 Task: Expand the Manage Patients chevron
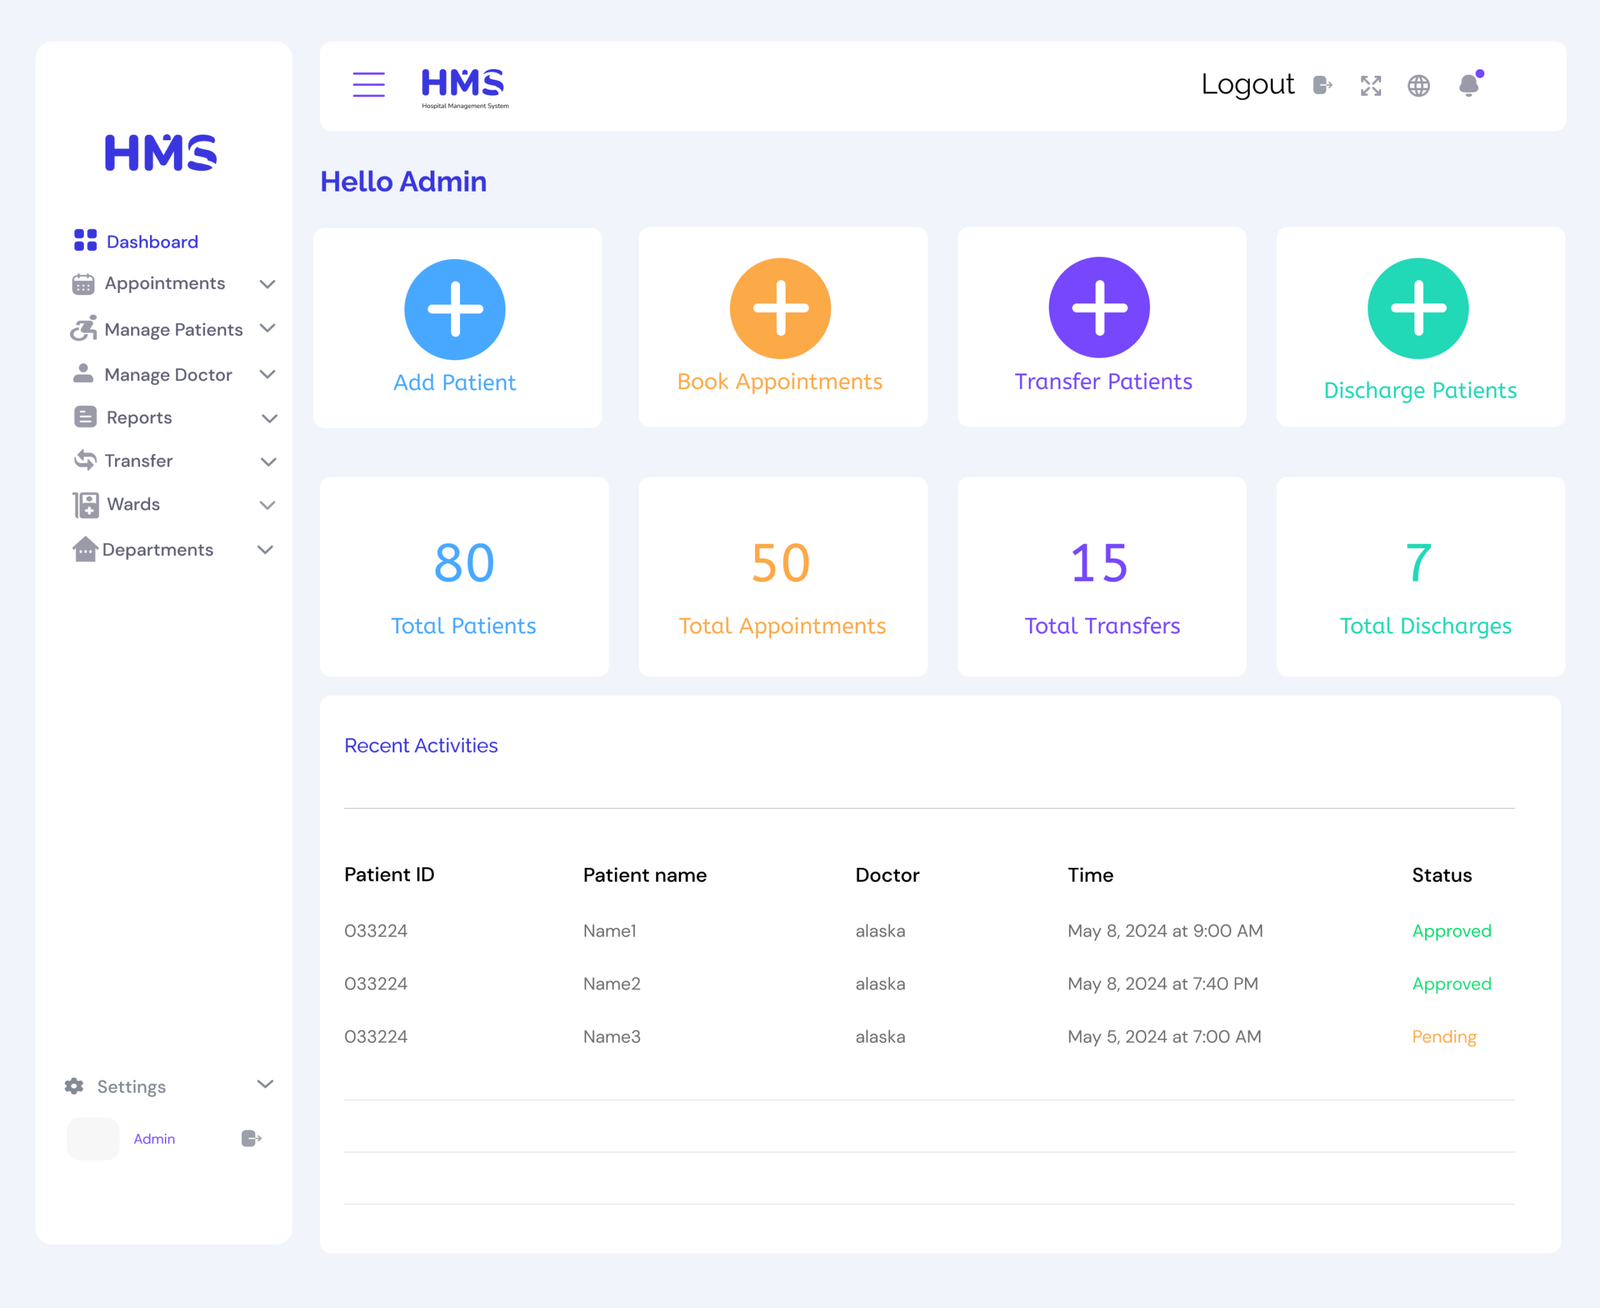pos(267,329)
